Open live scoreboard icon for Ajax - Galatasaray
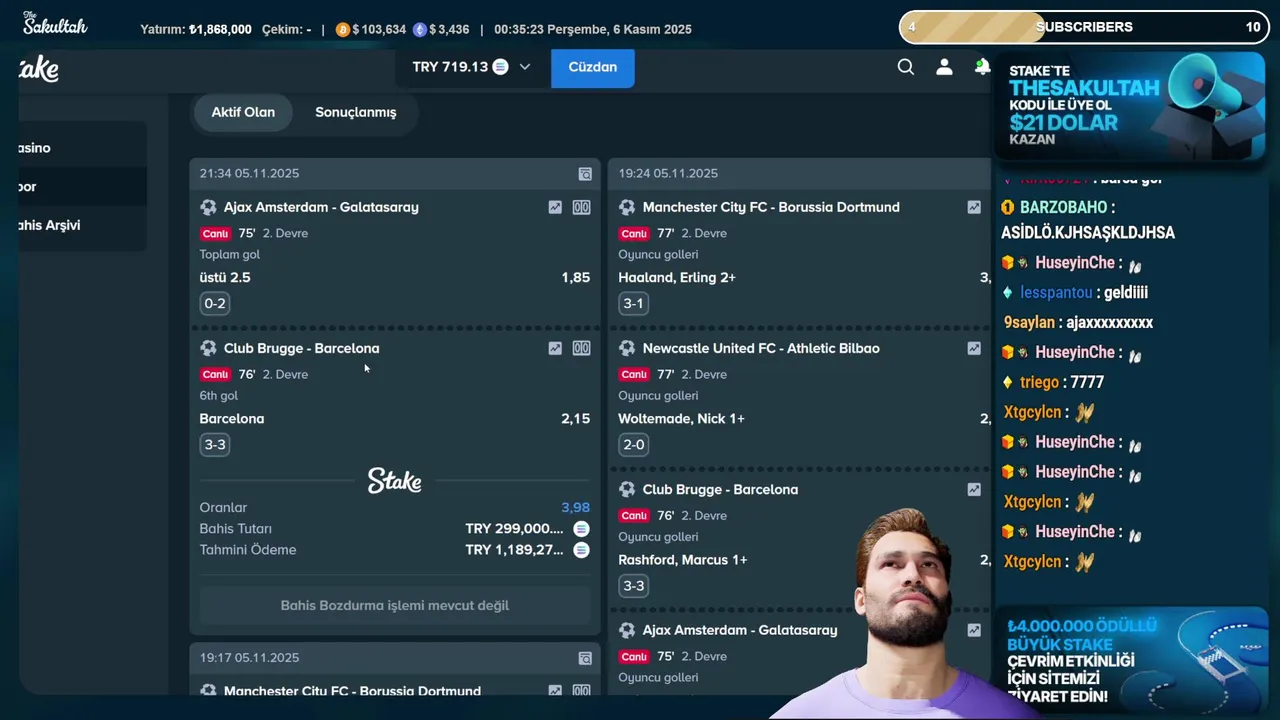The height and width of the screenshot is (720, 1280). click(581, 207)
